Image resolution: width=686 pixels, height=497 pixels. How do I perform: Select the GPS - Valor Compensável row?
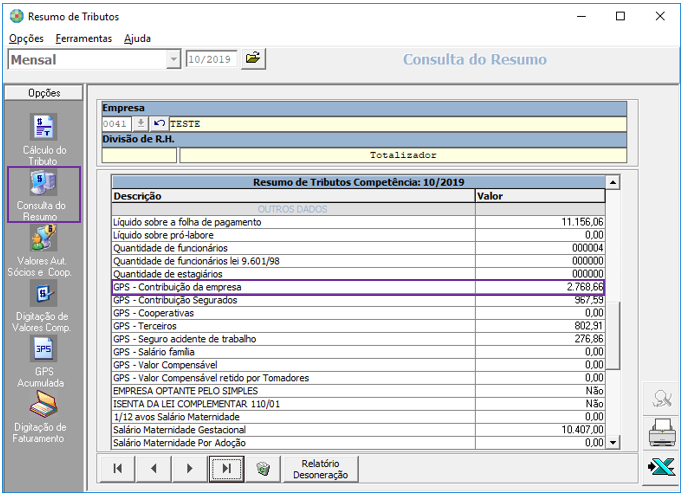point(358,365)
